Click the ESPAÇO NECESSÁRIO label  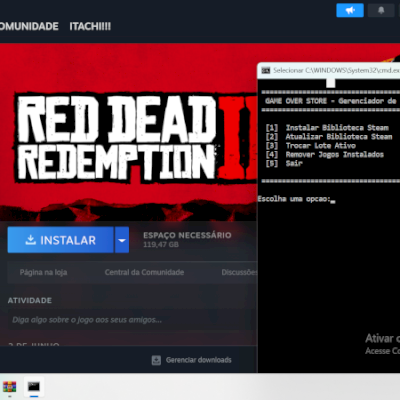(x=187, y=235)
